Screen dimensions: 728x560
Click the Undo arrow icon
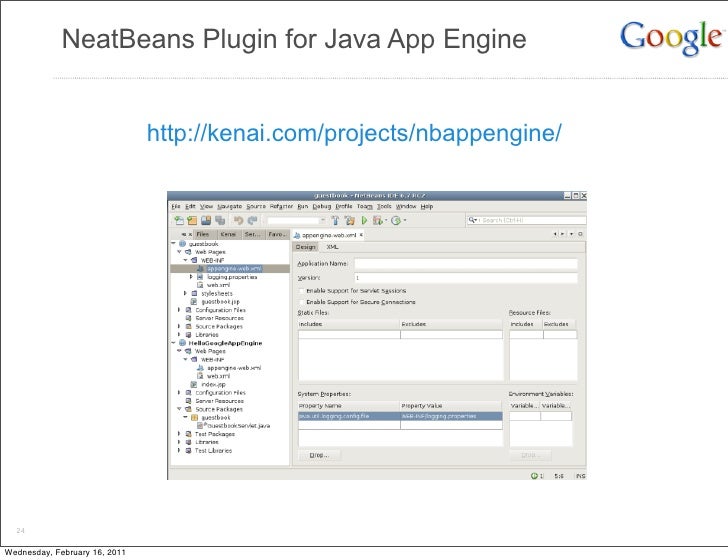(x=239, y=221)
